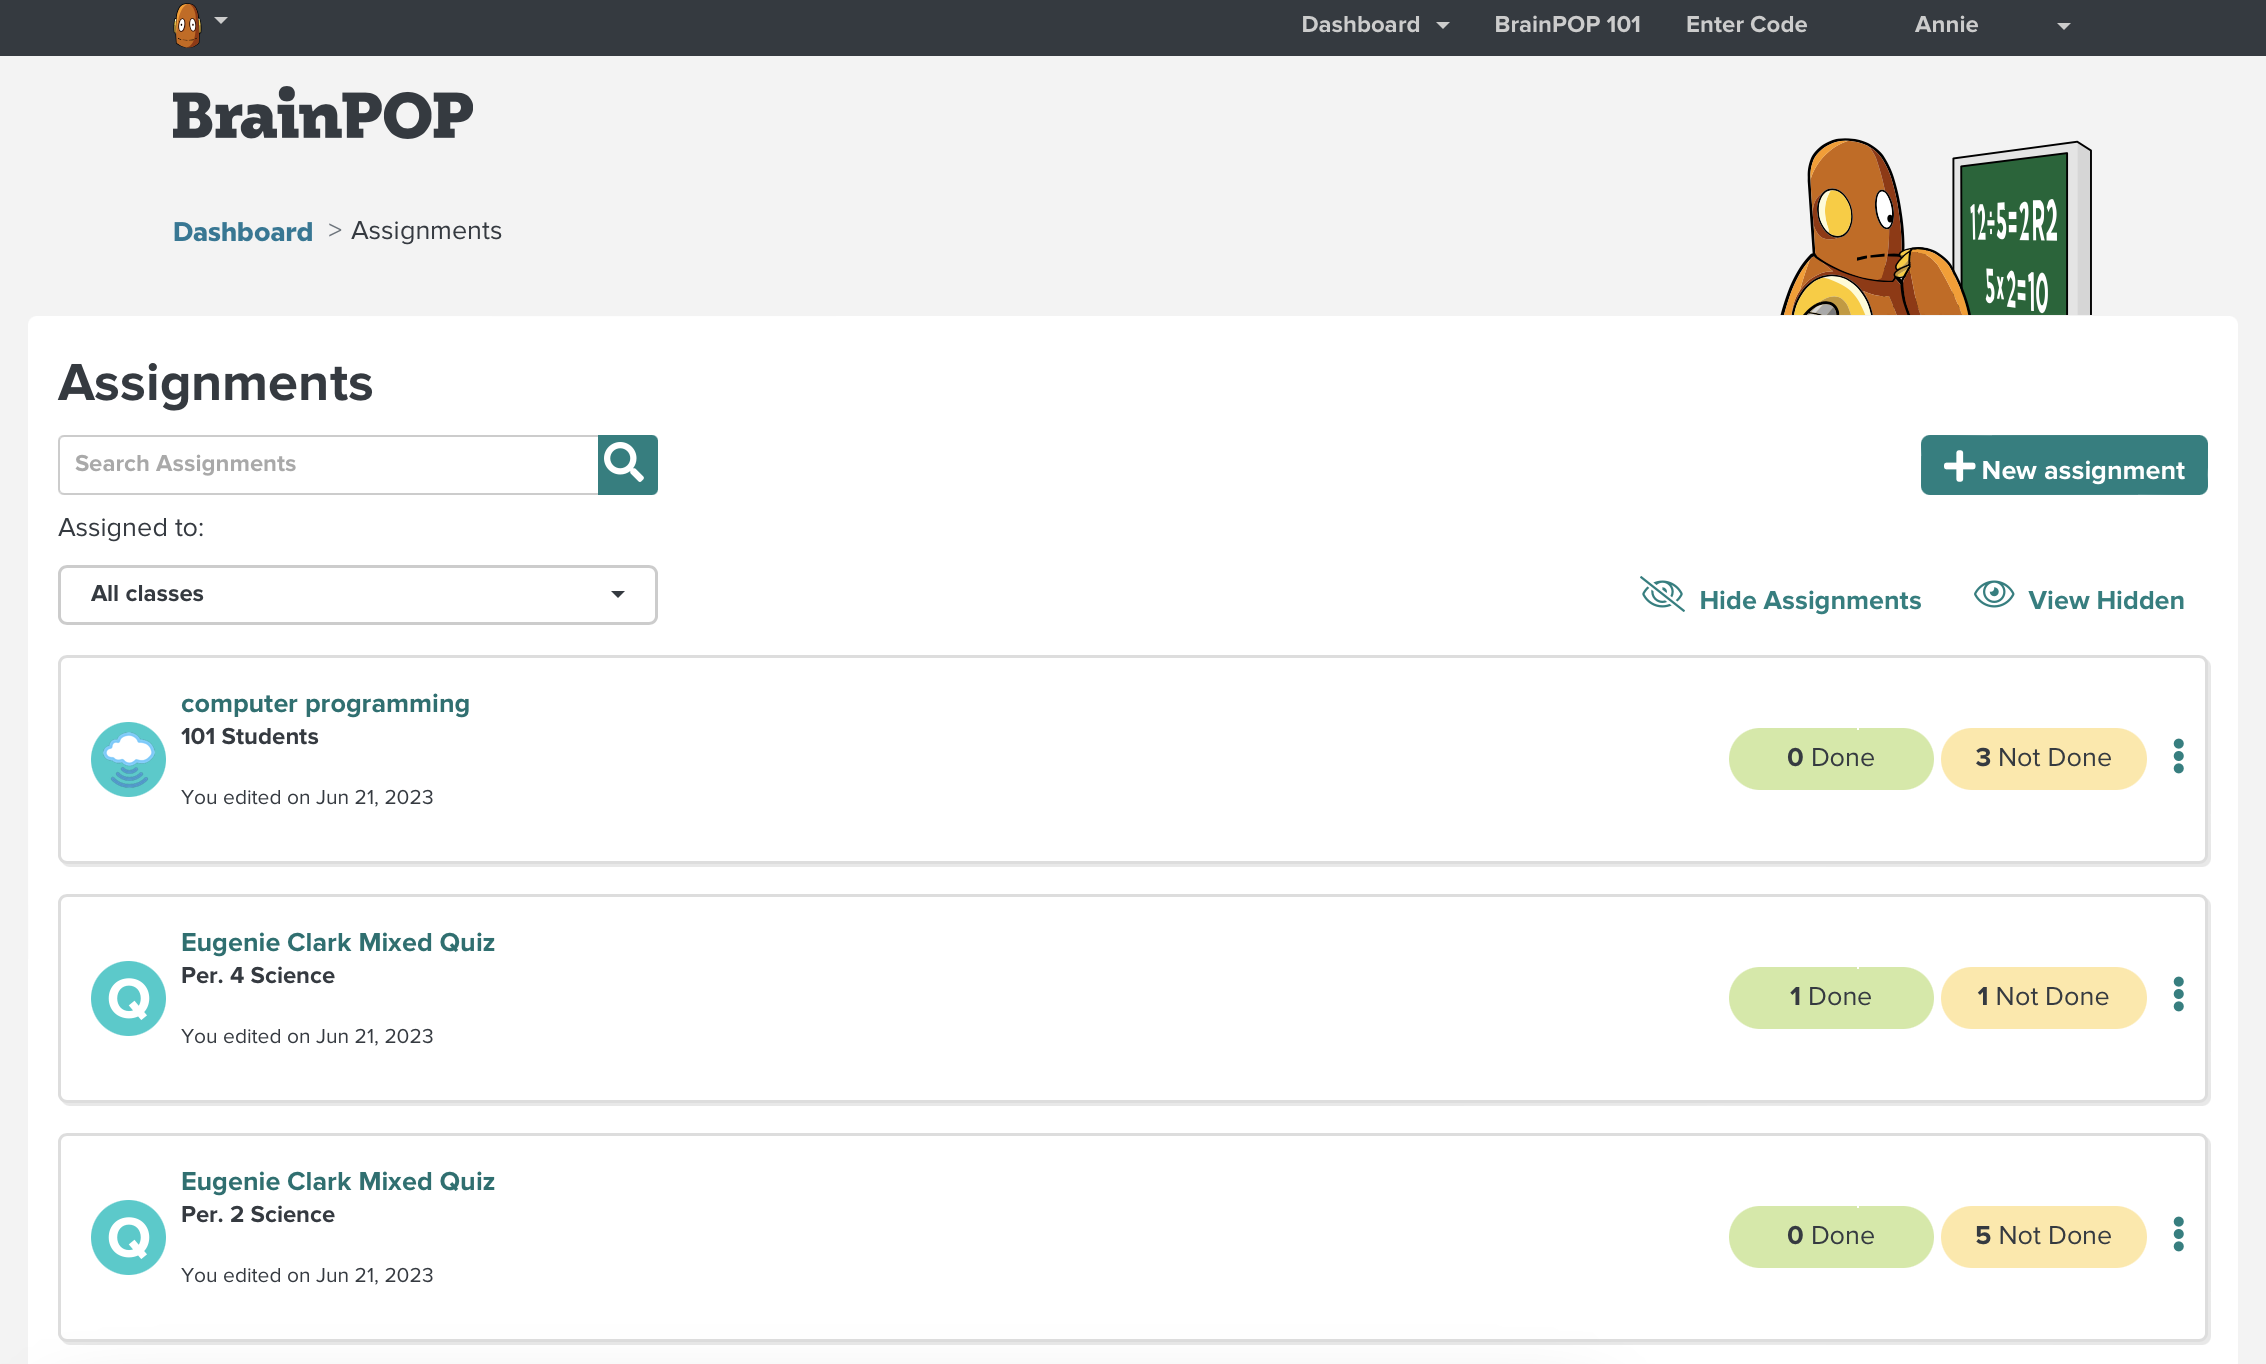Click the eye View Hidden icon
2266x1364 pixels.
tap(1994, 594)
